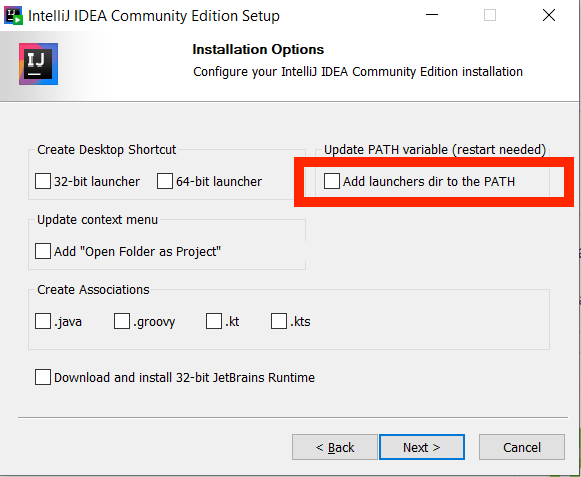This screenshot has height=477, width=581.
Task: Tick Add "Open Folder as Project" option
Action: (43, 251)
